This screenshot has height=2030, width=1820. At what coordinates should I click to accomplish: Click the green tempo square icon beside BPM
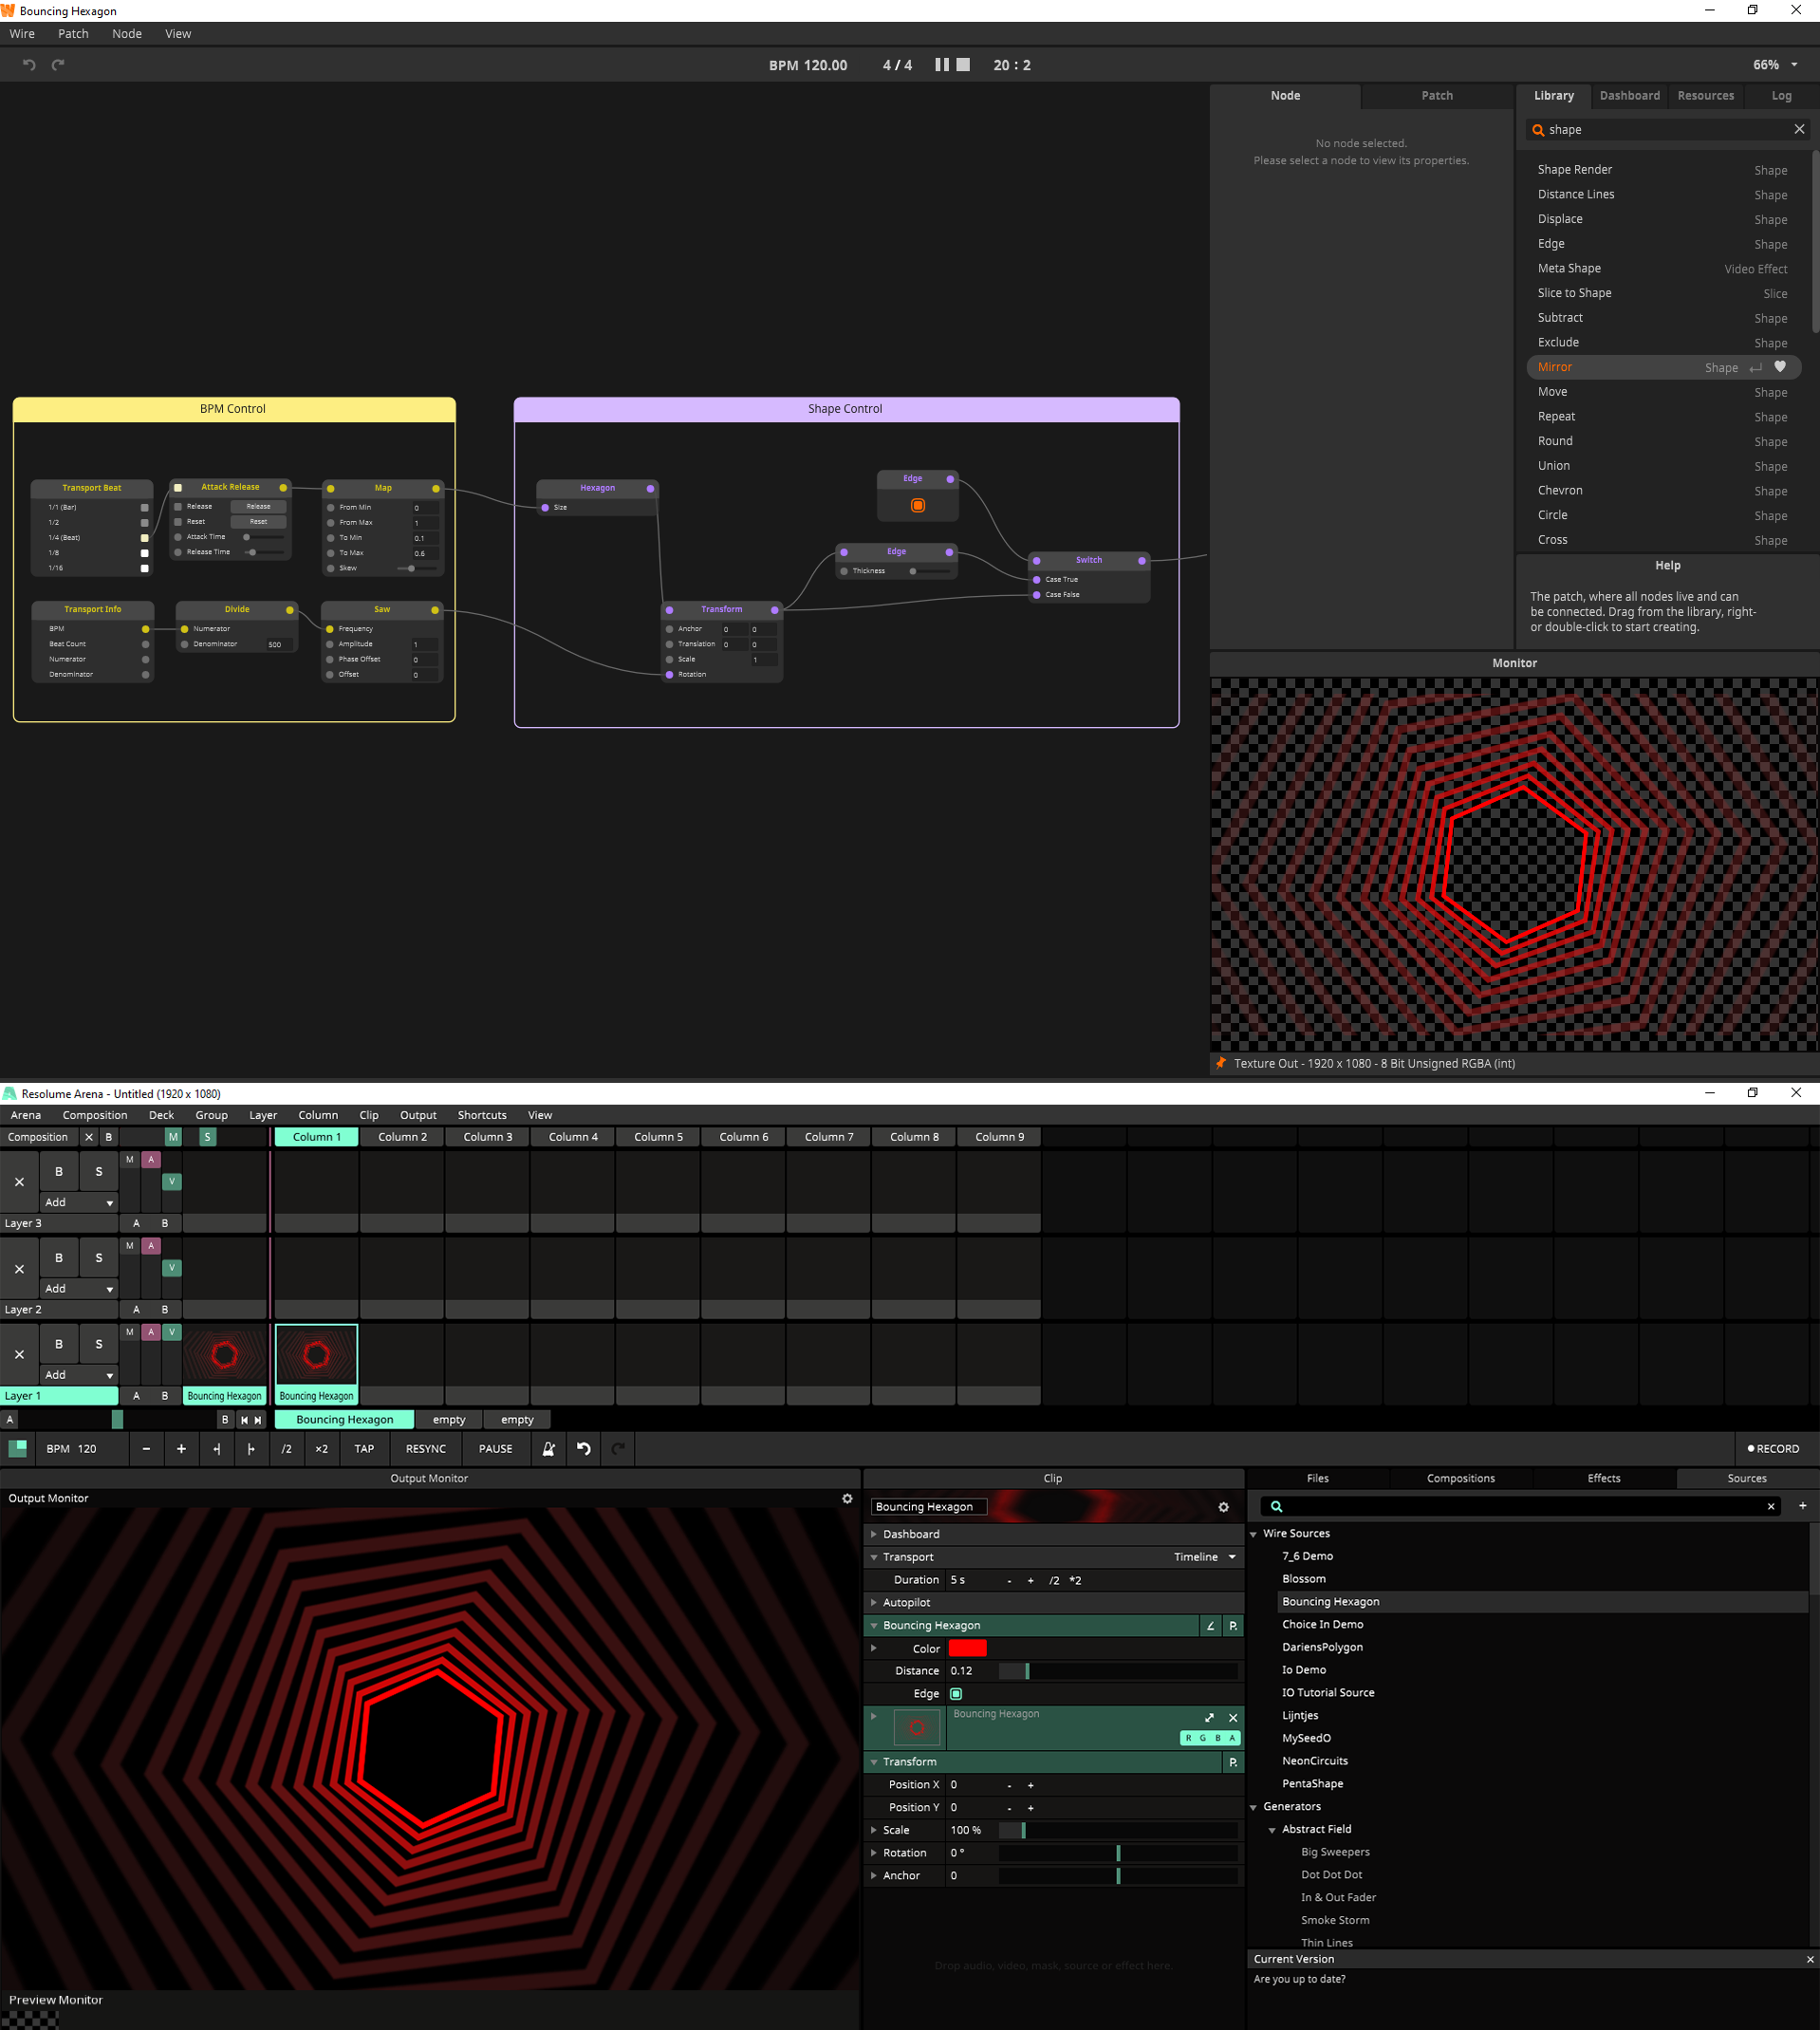(x=17, y=1448)
